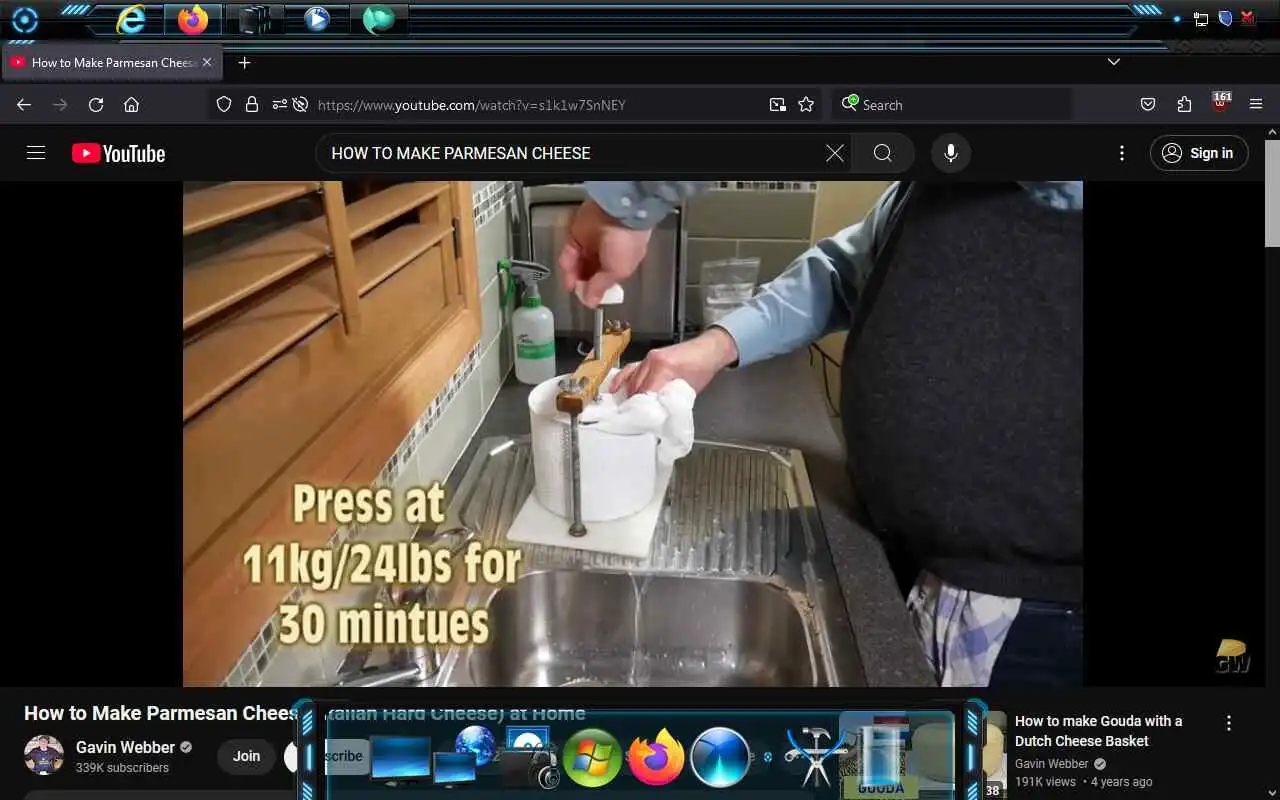
Task: Open options for the Gouda video suggestion
Action: [1229, 723]
